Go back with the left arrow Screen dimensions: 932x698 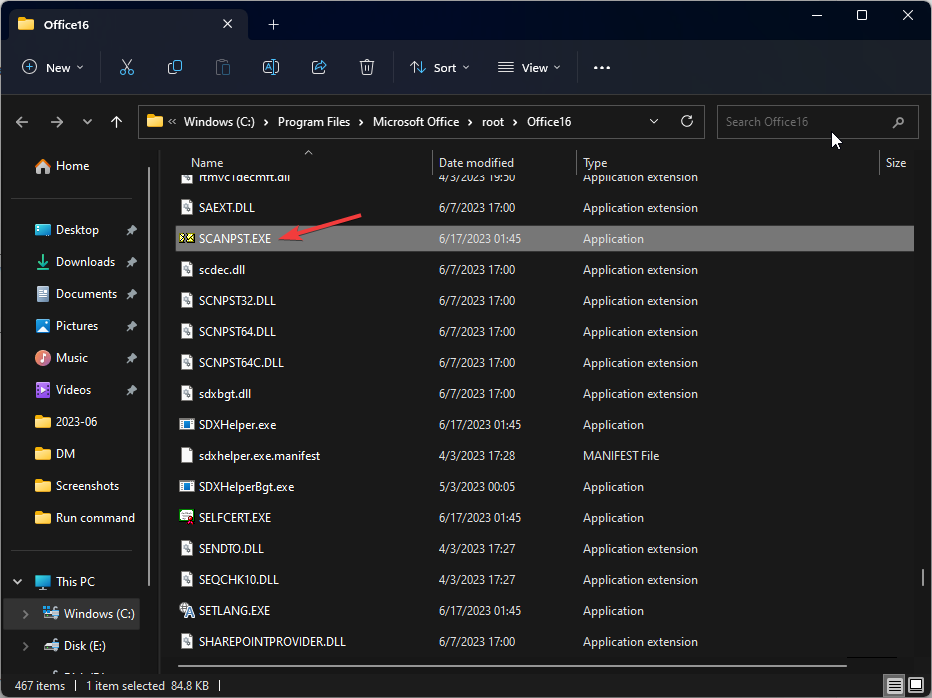[22, 122]
